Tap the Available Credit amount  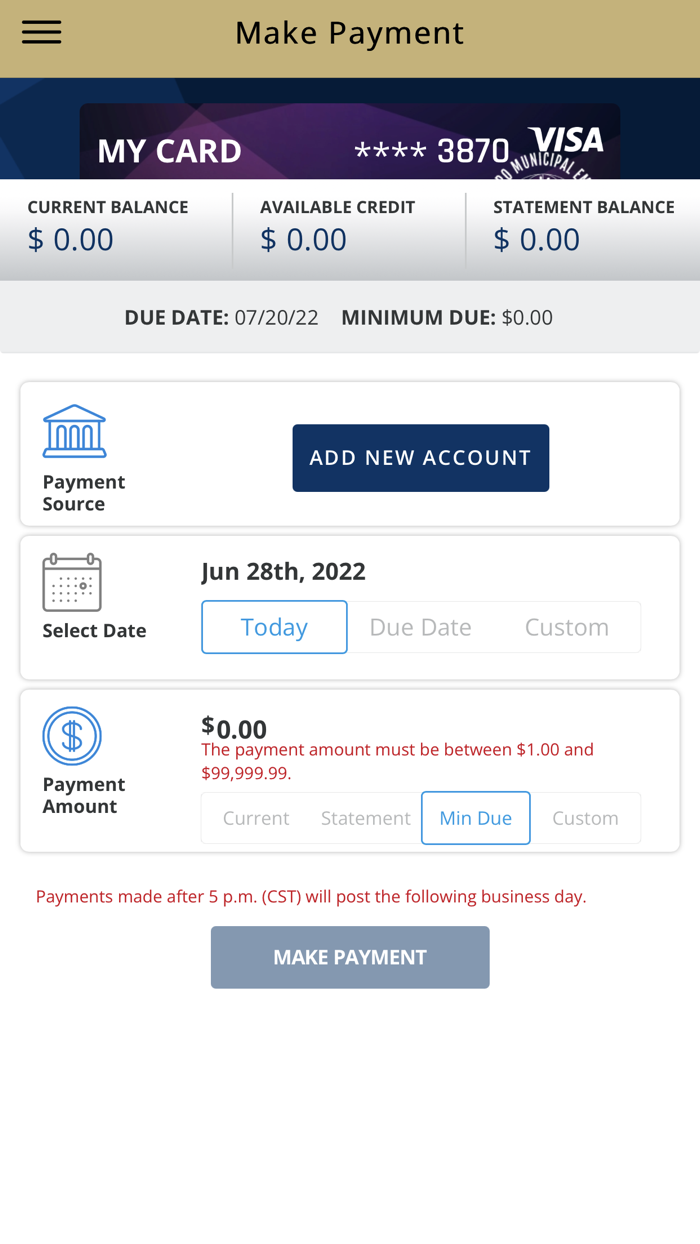click(x=303, y=240)
